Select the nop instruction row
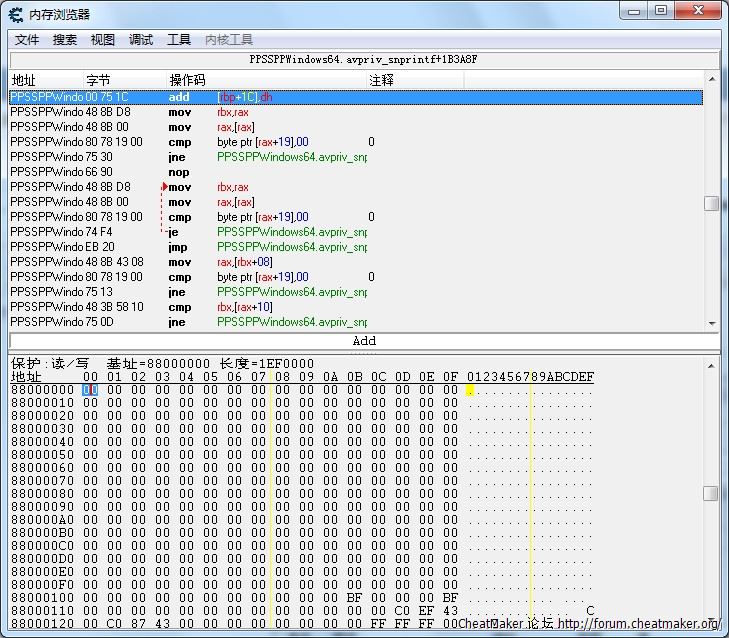The image size is (729, 638). 180,172
